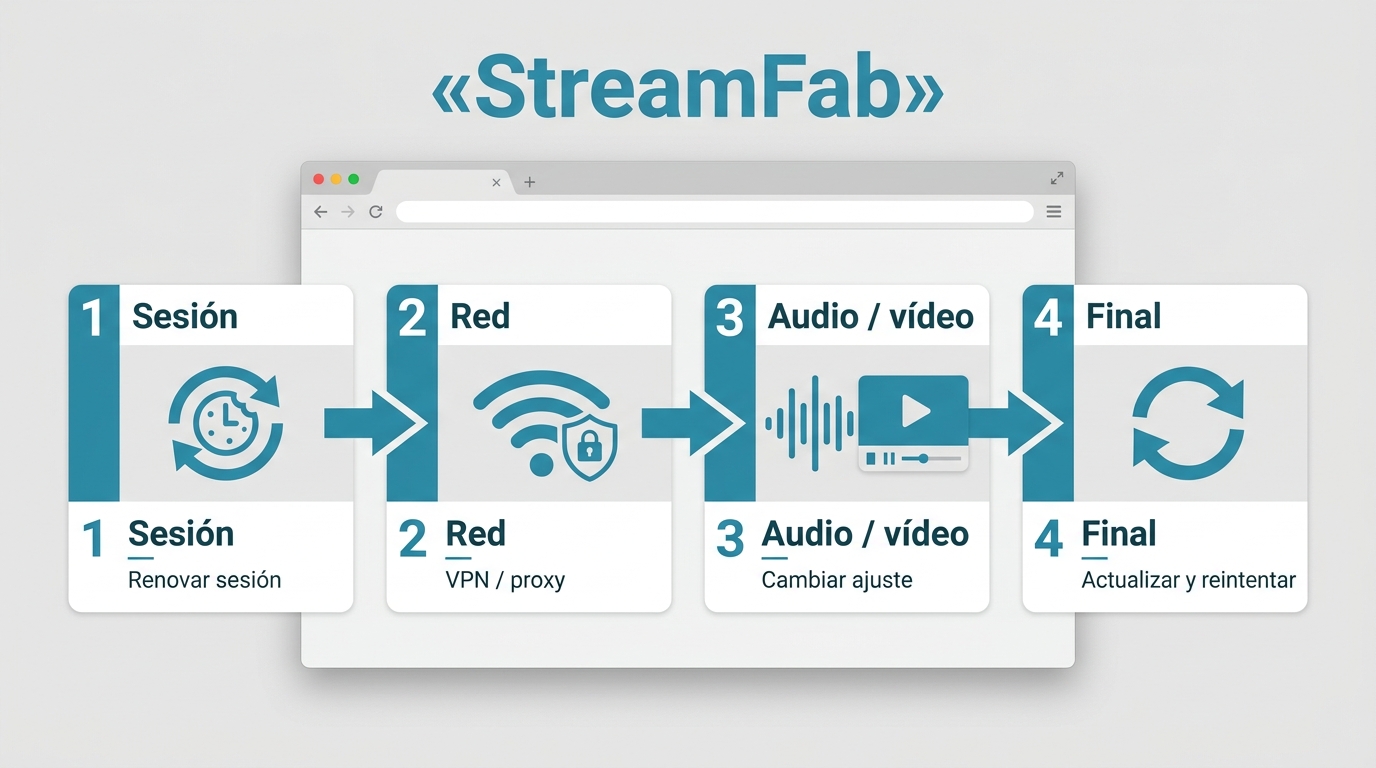Click the red traffic-light window button
This screenshot has width=1376, height=768.
(319, 179)
